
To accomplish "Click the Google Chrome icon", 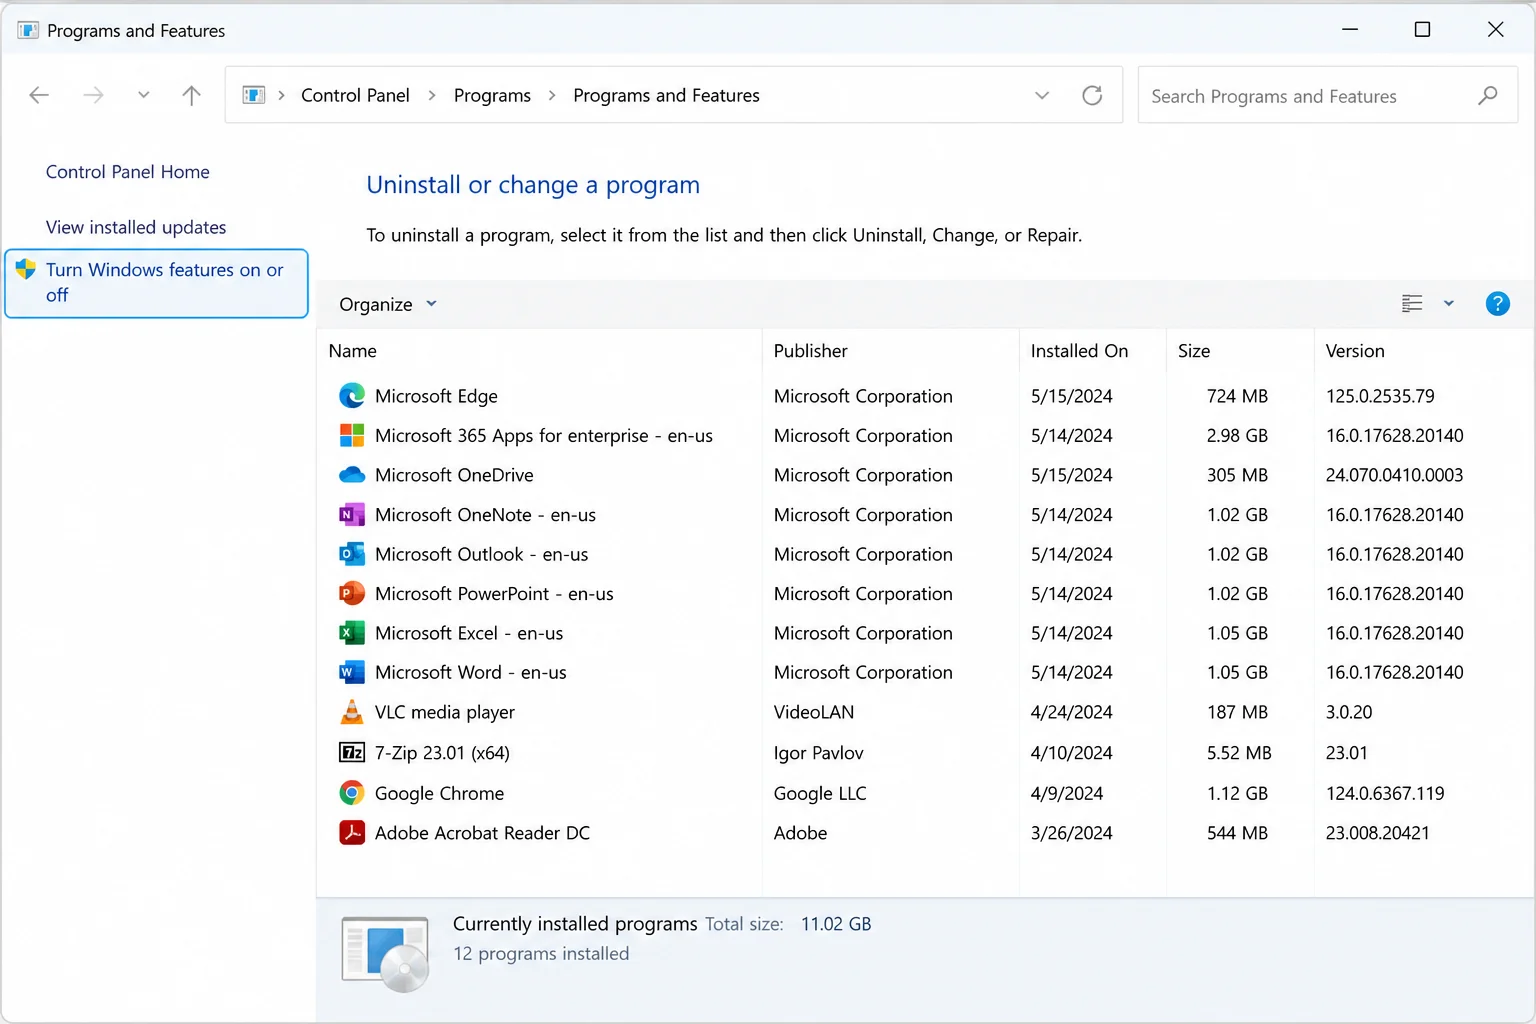I will click(x=352, y=793).
